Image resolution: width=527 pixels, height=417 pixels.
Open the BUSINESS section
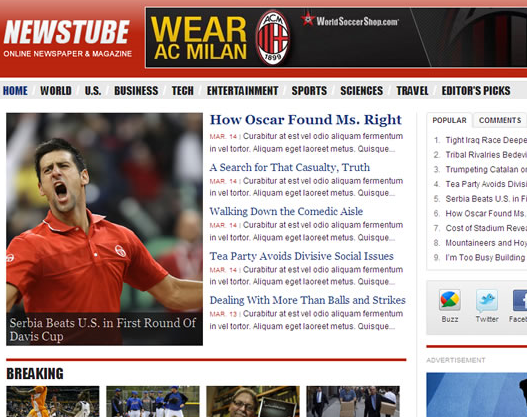(136, 91)
